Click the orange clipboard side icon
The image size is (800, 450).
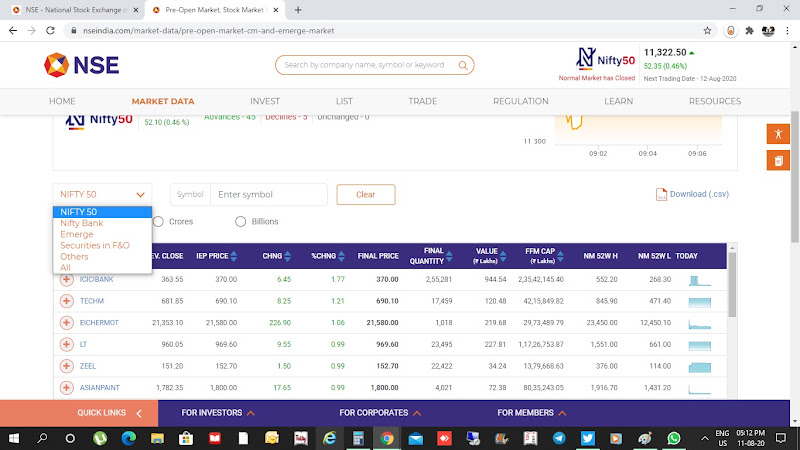[x=778, y=161]
